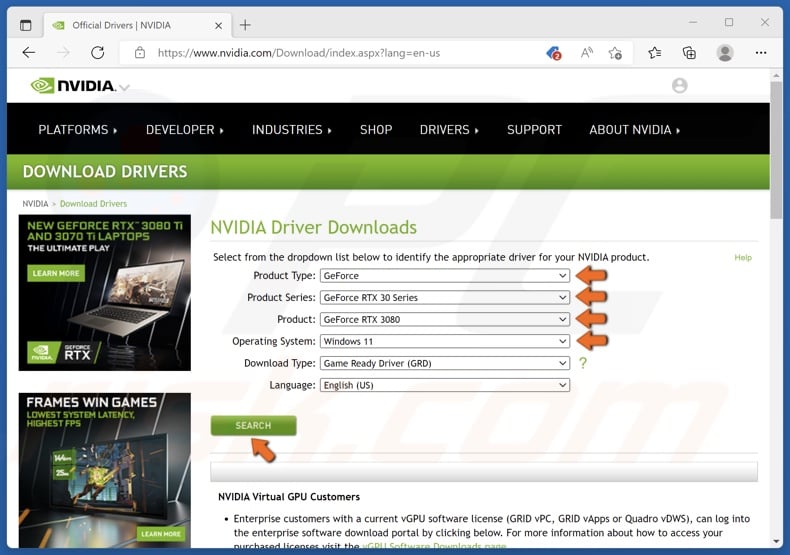
Task: Go to the SUPPORT page
Action: coord(534,129)
